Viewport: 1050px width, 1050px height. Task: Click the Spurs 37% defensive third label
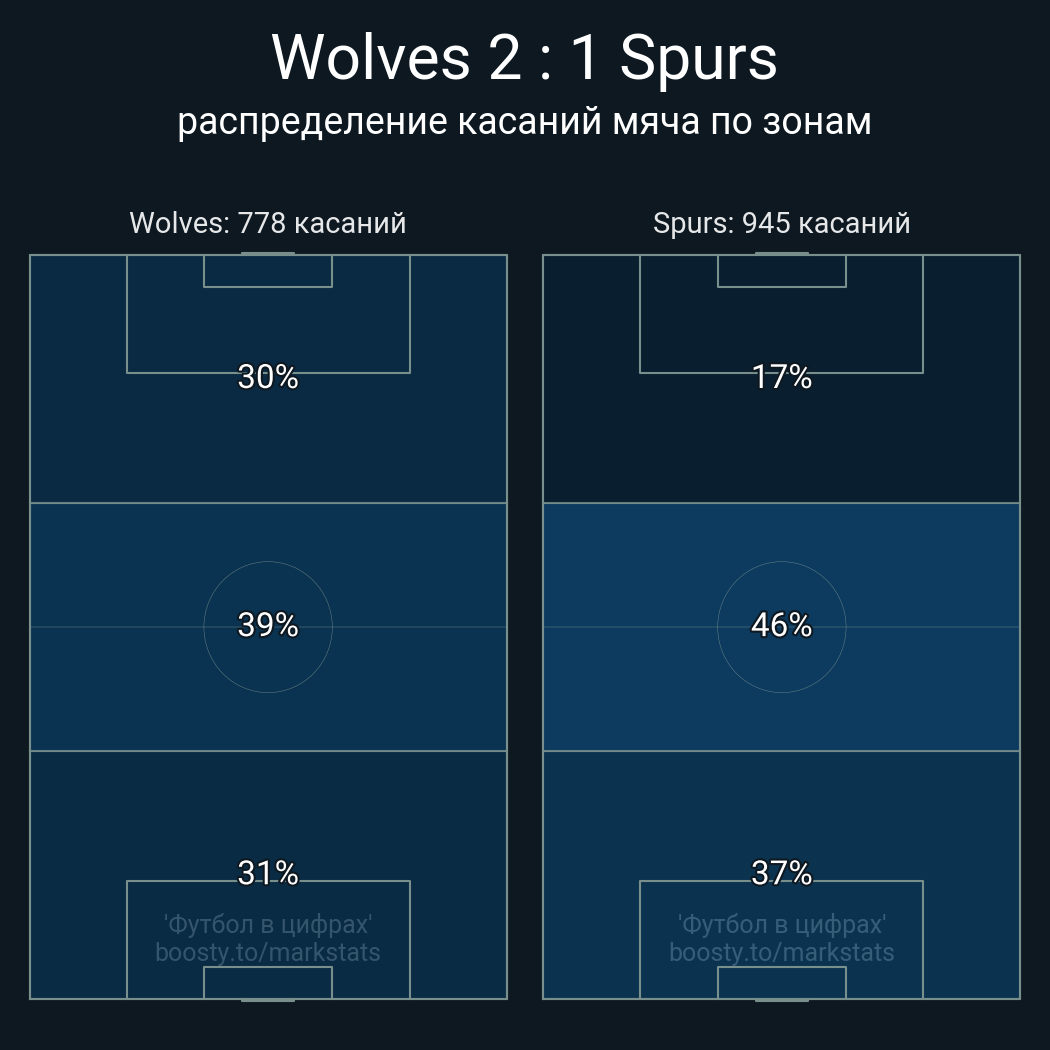pos(781,873)
